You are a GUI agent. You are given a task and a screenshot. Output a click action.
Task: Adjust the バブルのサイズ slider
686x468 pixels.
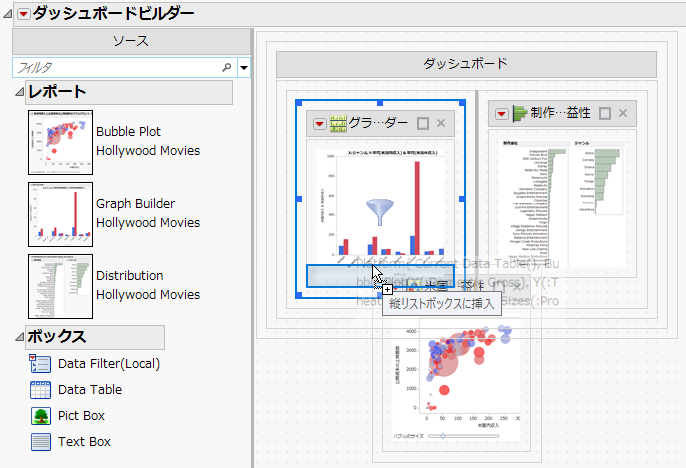click(x=443, y=436)
